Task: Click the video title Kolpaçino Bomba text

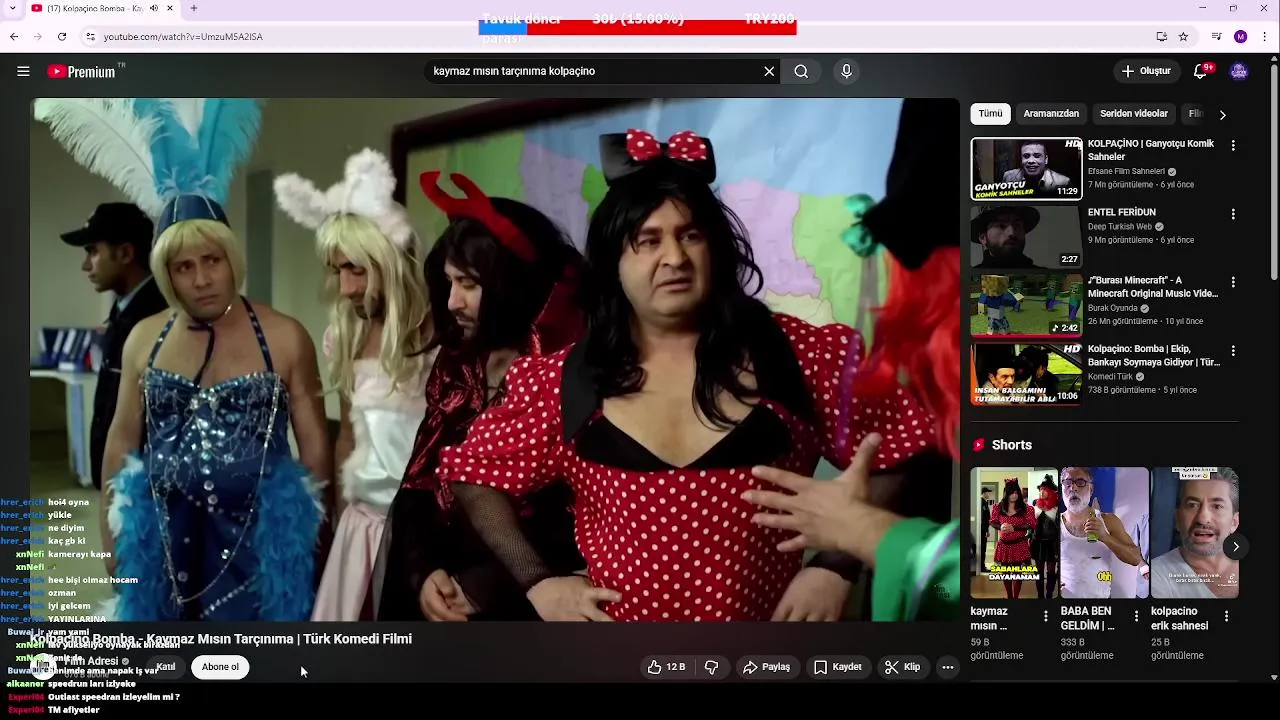Action: pos(221,638)
